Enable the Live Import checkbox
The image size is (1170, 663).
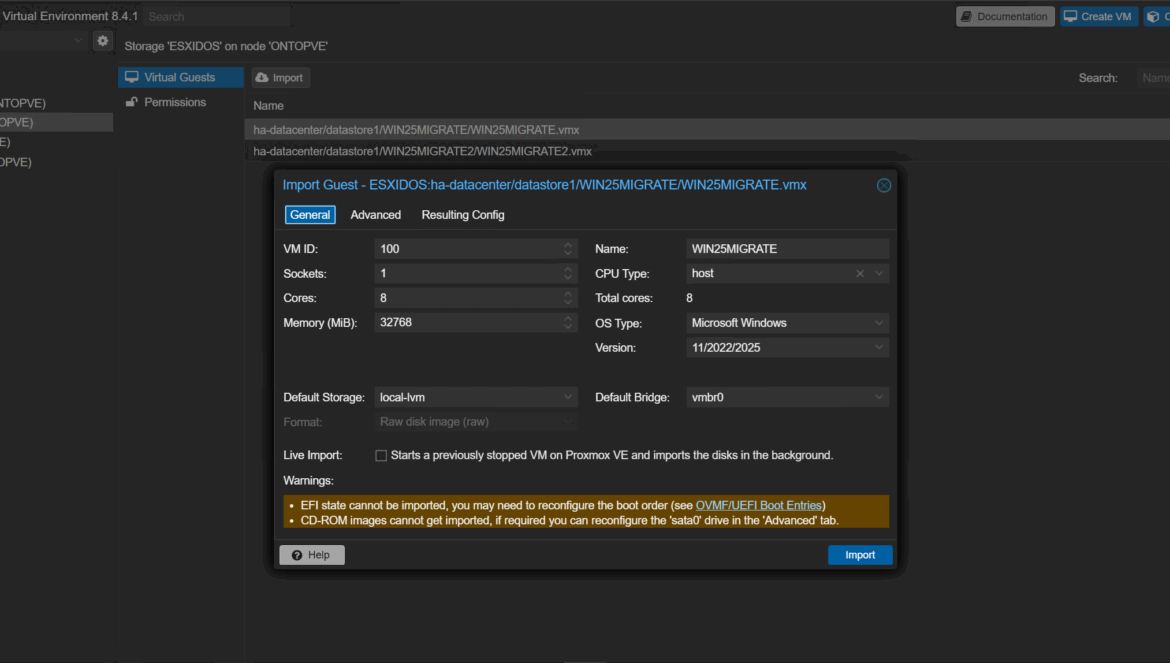[381, 456]
